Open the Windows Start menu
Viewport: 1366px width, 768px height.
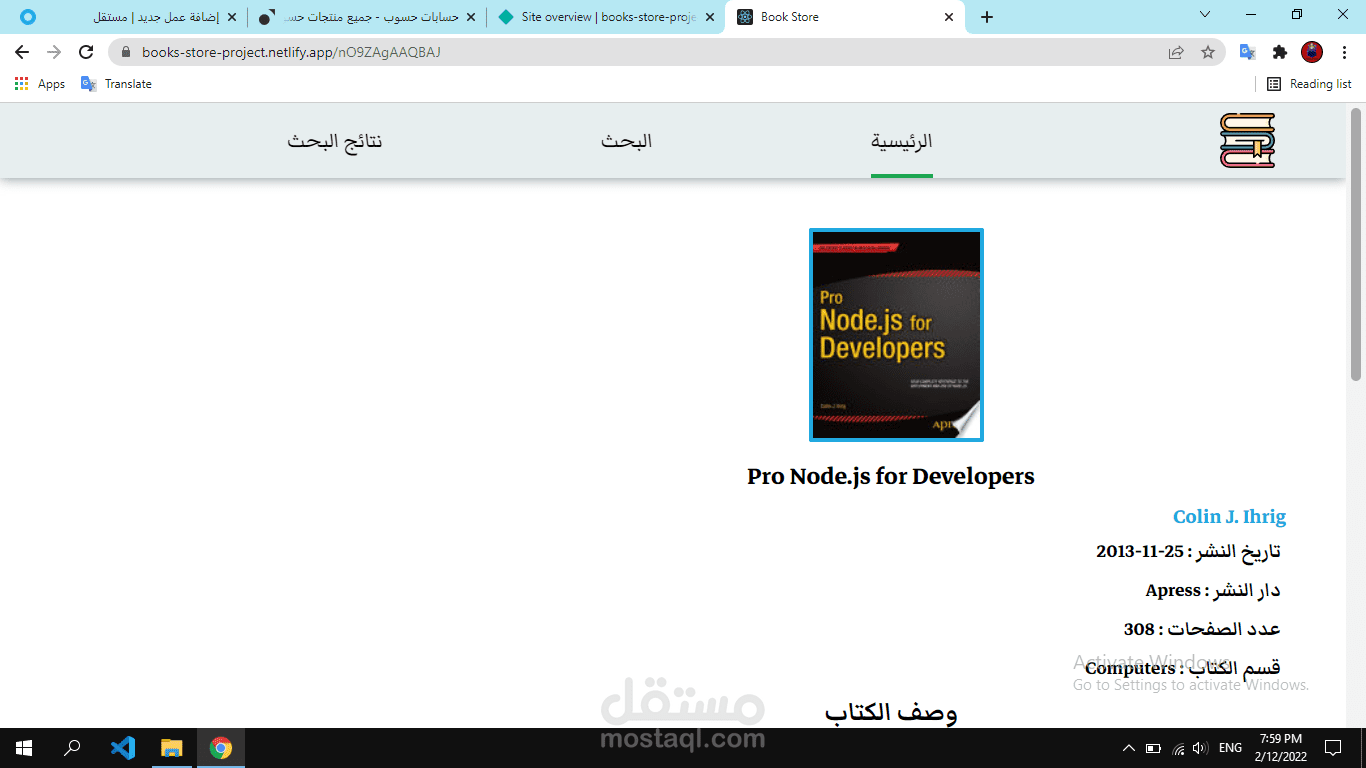coord(24,748)
